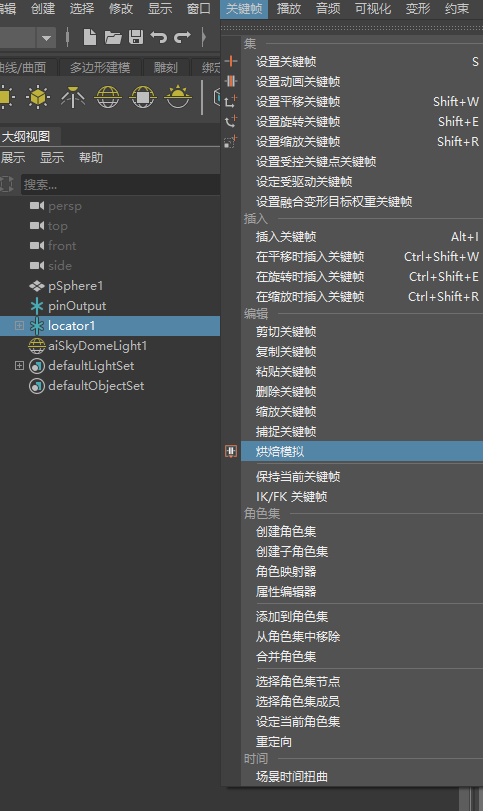The image size is (483, 811).
Task: Click the open scene folder icon
Action: 113,37
